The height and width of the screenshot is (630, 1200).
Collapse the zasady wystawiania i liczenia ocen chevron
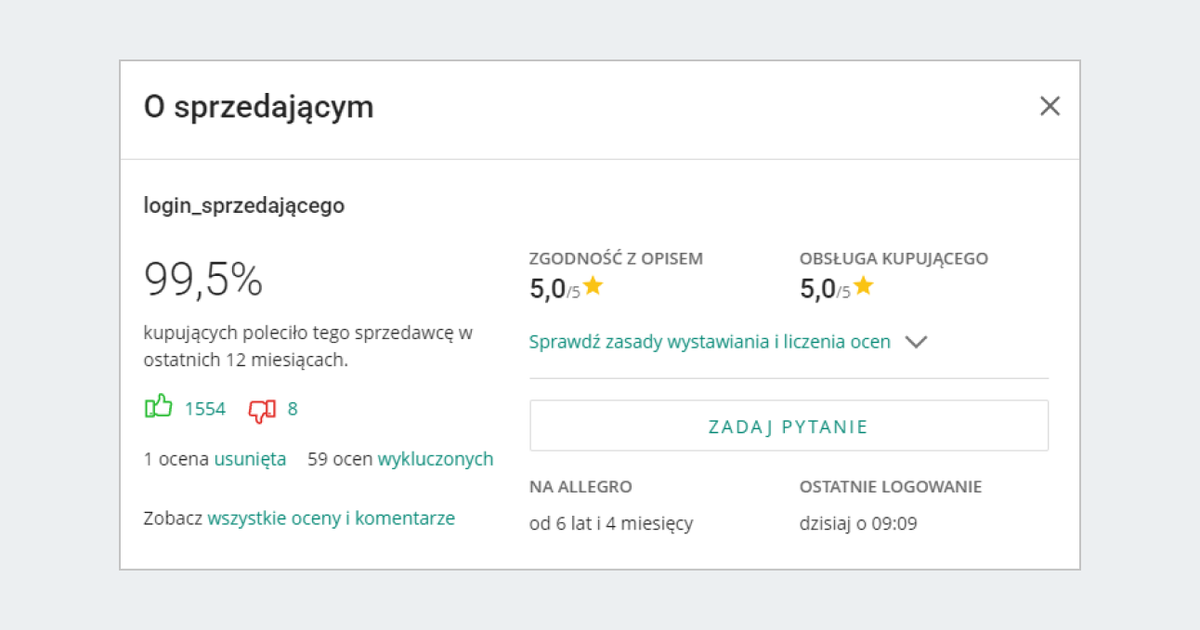(916, 341)
